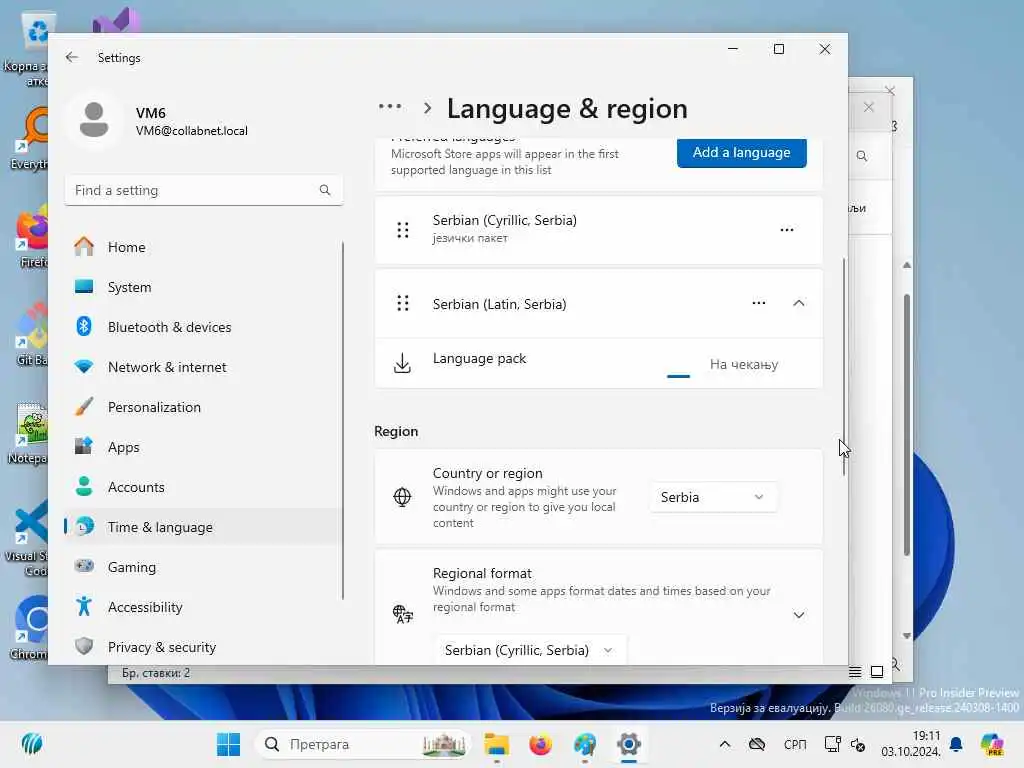The width and height of the screenshot is (1024, 768).
Task: Launch Firefox from the taskbar
Action: (540, 744)
